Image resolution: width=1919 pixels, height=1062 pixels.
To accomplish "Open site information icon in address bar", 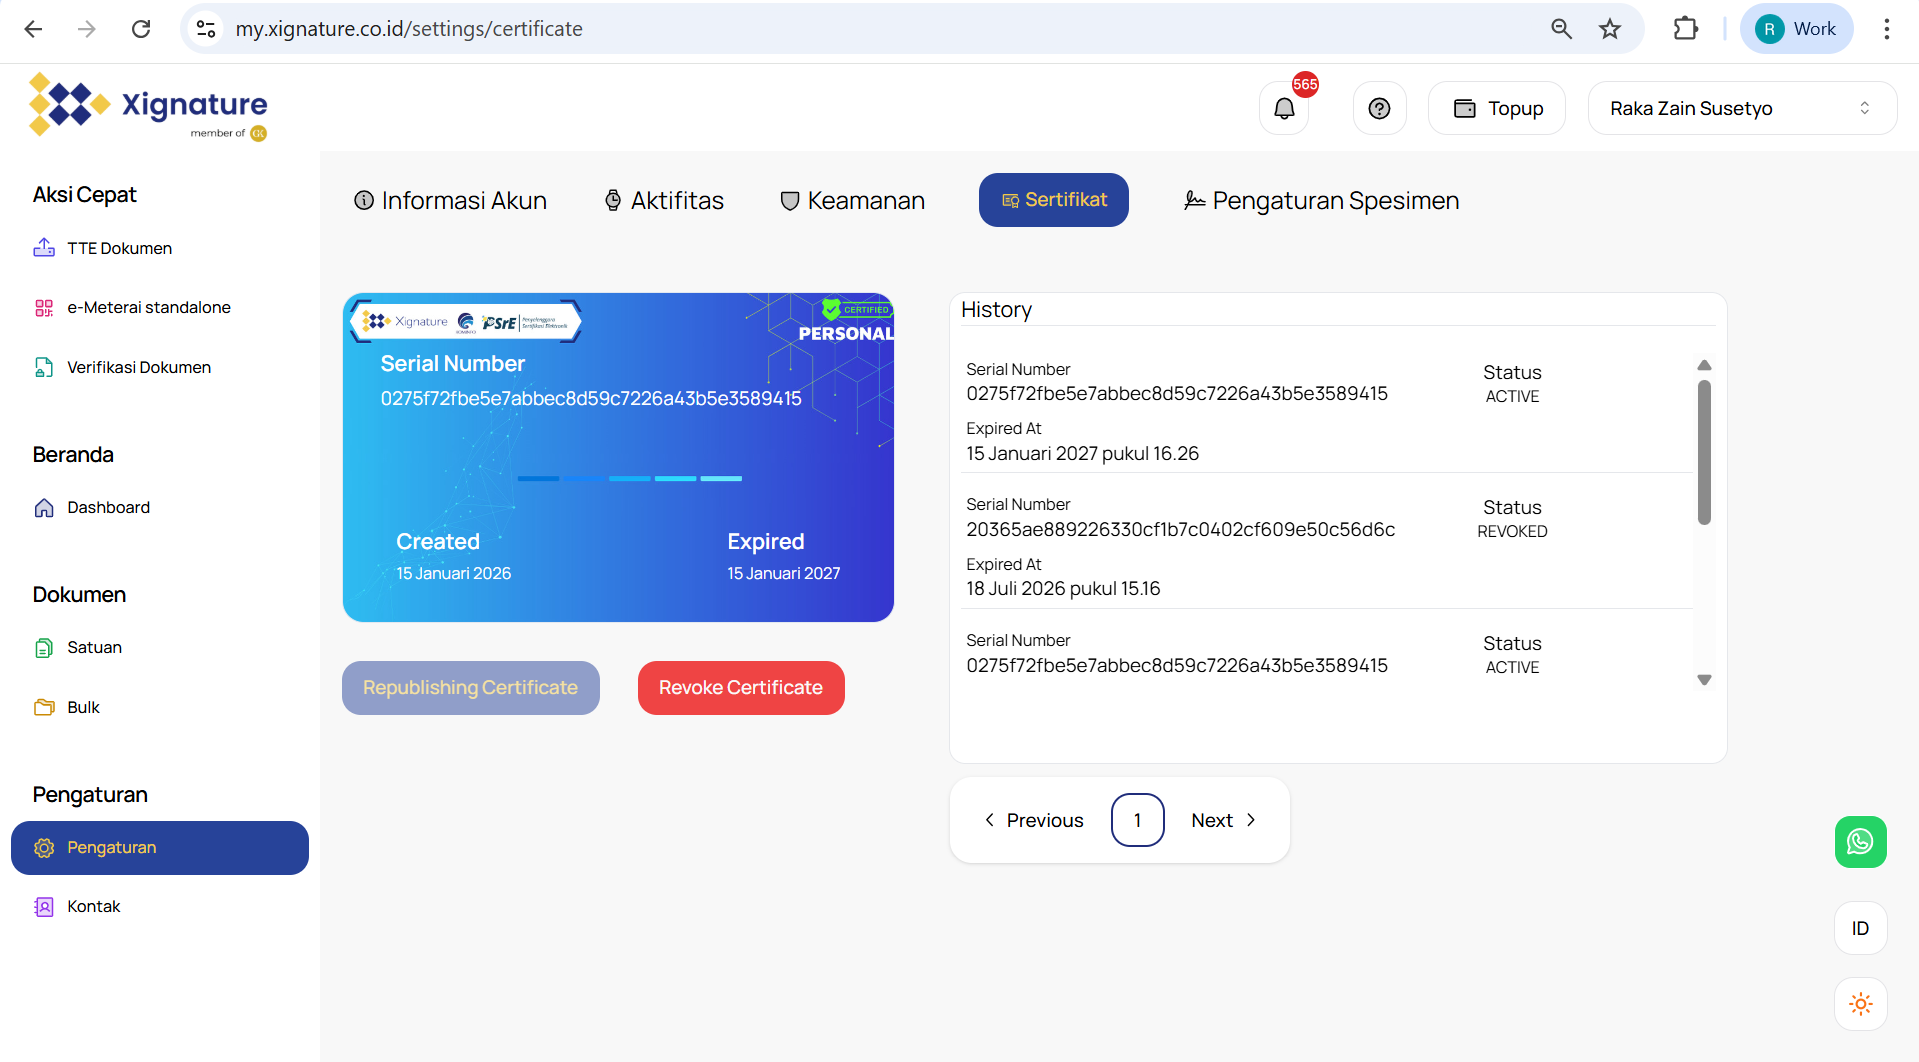I will (x=206, y=29).
